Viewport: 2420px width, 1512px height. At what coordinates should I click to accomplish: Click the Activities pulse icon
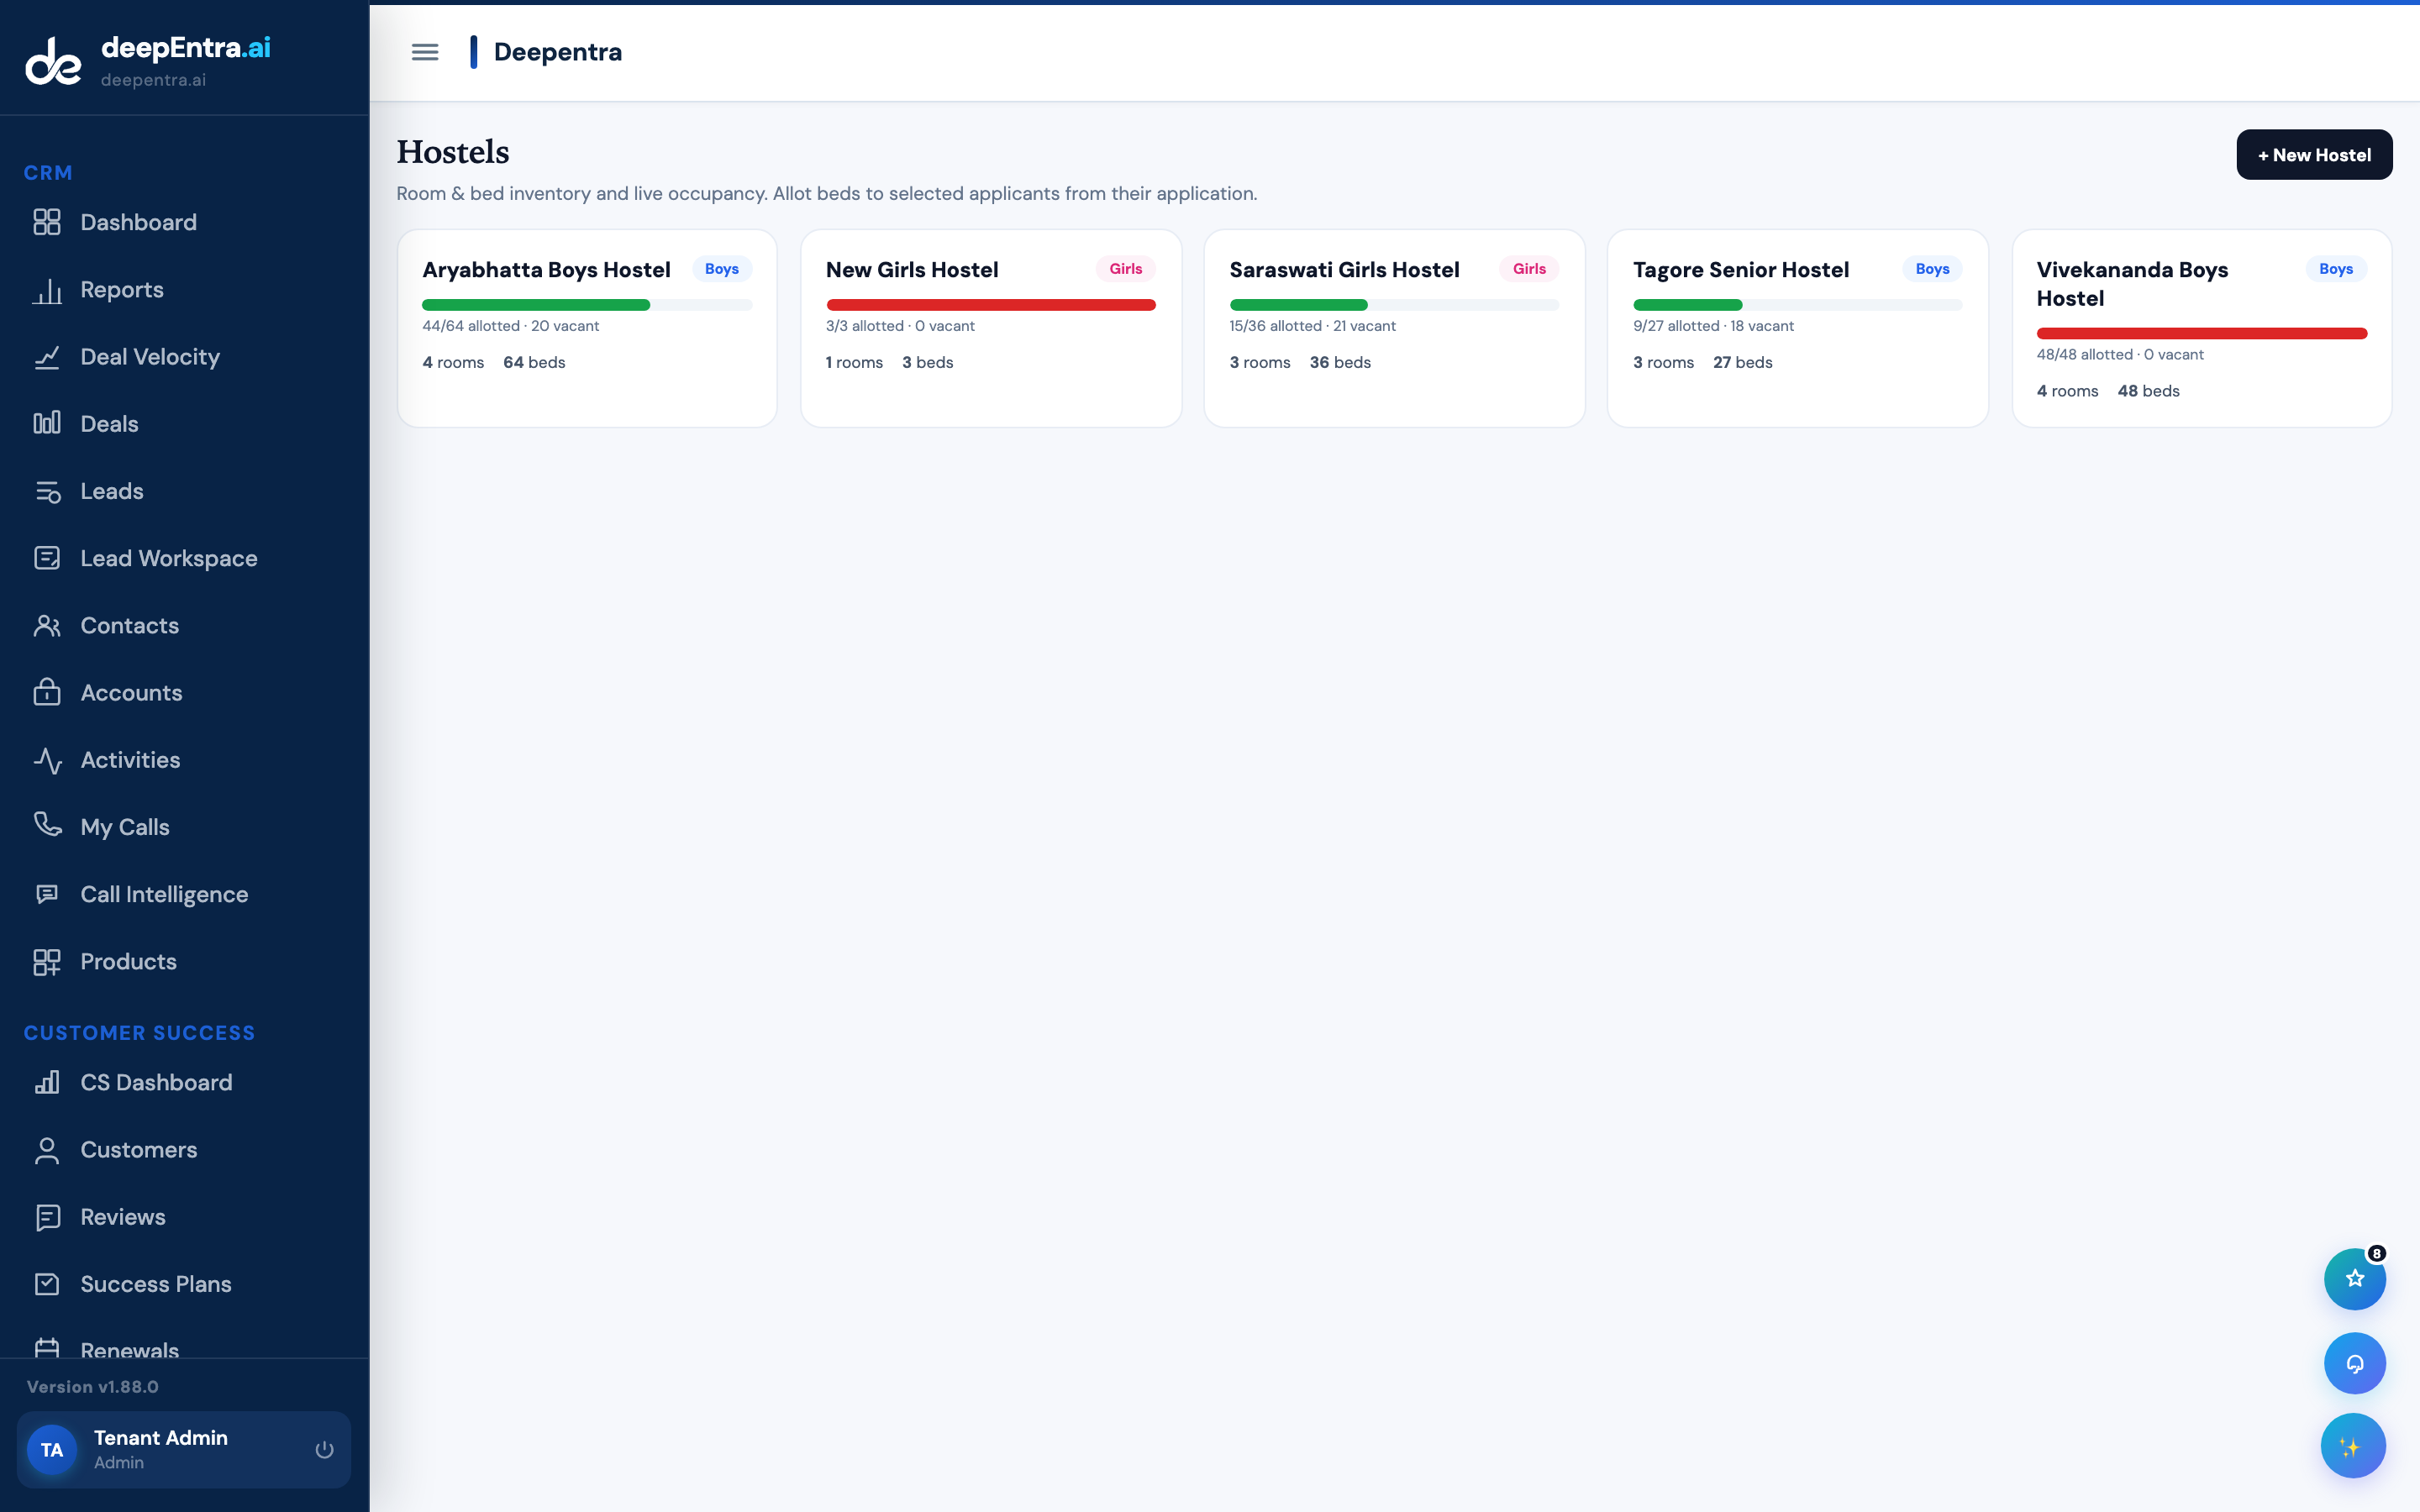click(x=47, y=760)
